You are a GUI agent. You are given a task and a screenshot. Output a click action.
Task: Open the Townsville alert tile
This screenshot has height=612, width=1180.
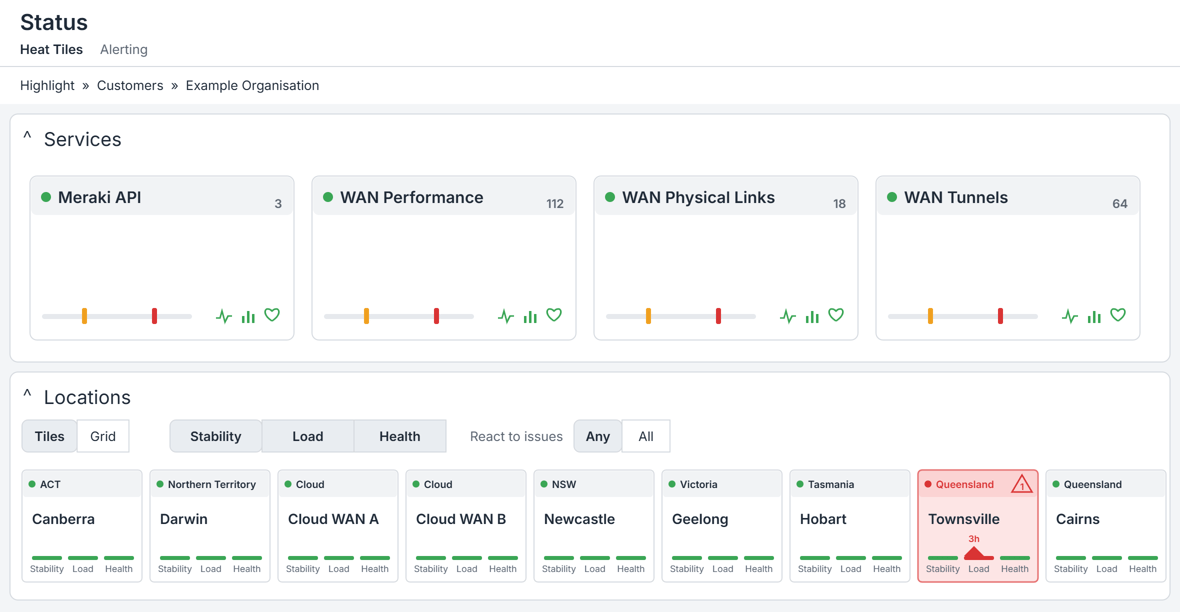click(978, 526)
